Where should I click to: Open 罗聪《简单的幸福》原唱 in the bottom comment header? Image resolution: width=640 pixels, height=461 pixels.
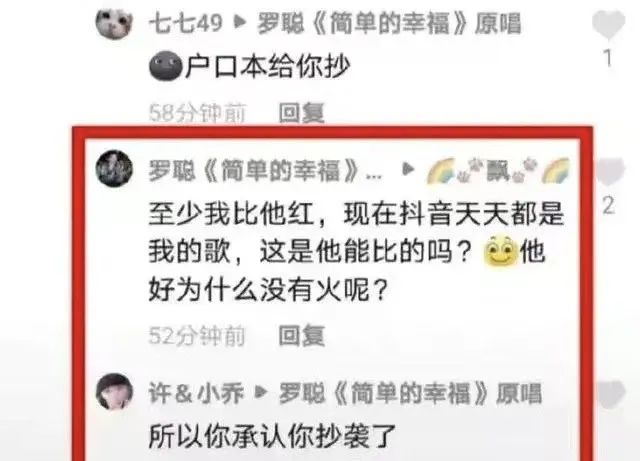(x=410, y=393)
